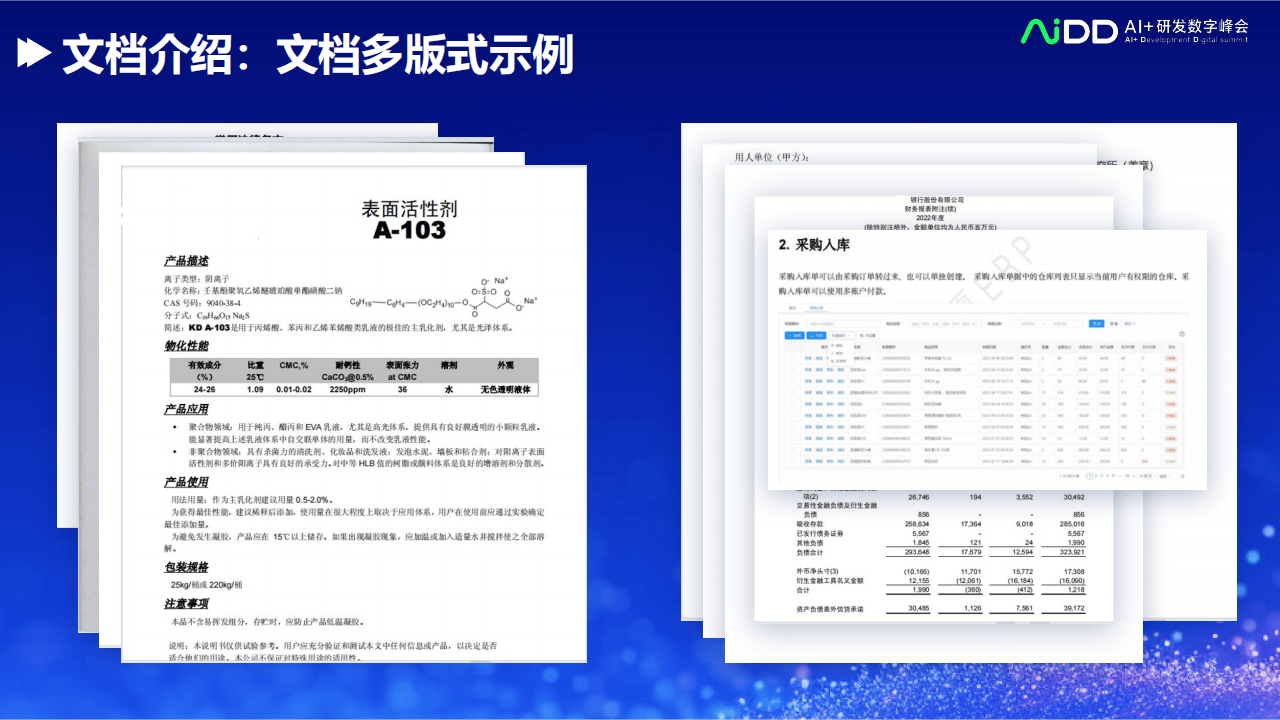Click the '负债合计' row label

coord(811,552)
